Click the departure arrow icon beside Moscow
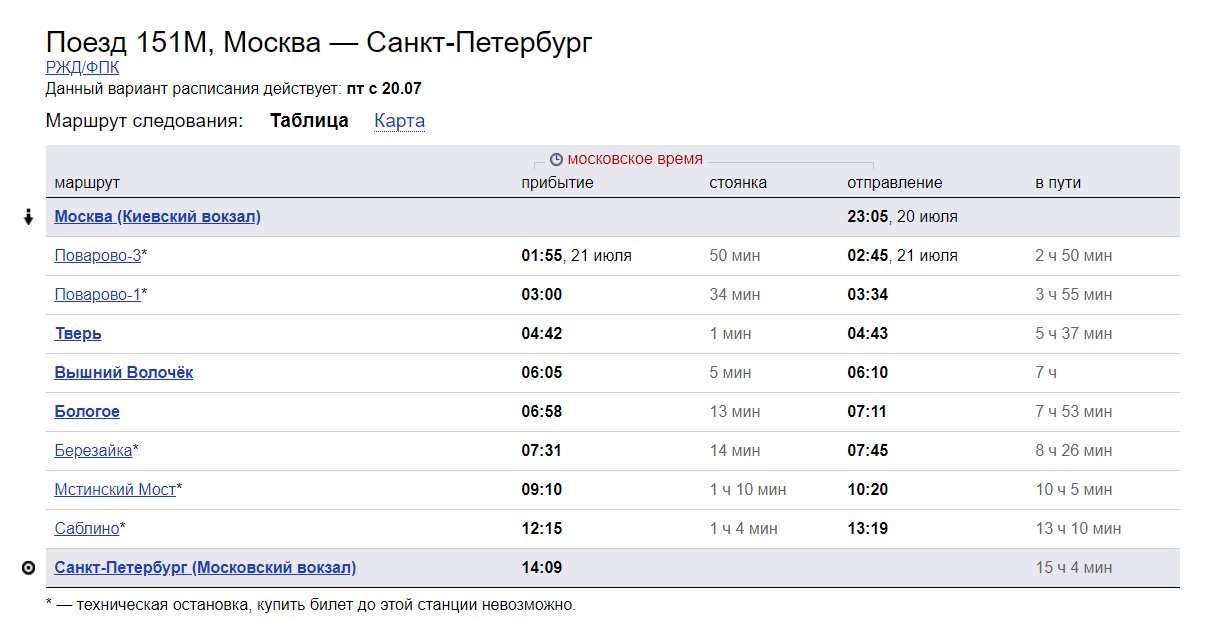 [x=29, y=217]
